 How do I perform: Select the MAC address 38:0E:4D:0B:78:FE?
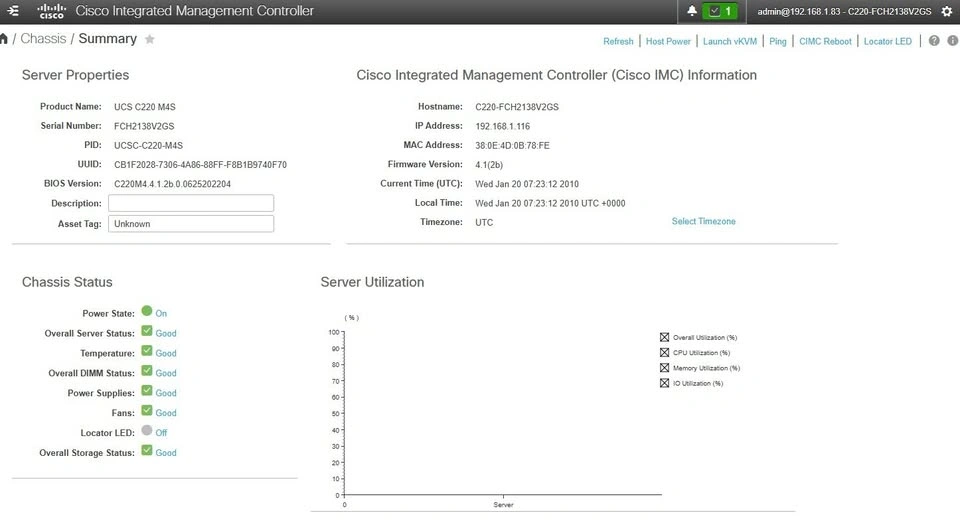512,146
